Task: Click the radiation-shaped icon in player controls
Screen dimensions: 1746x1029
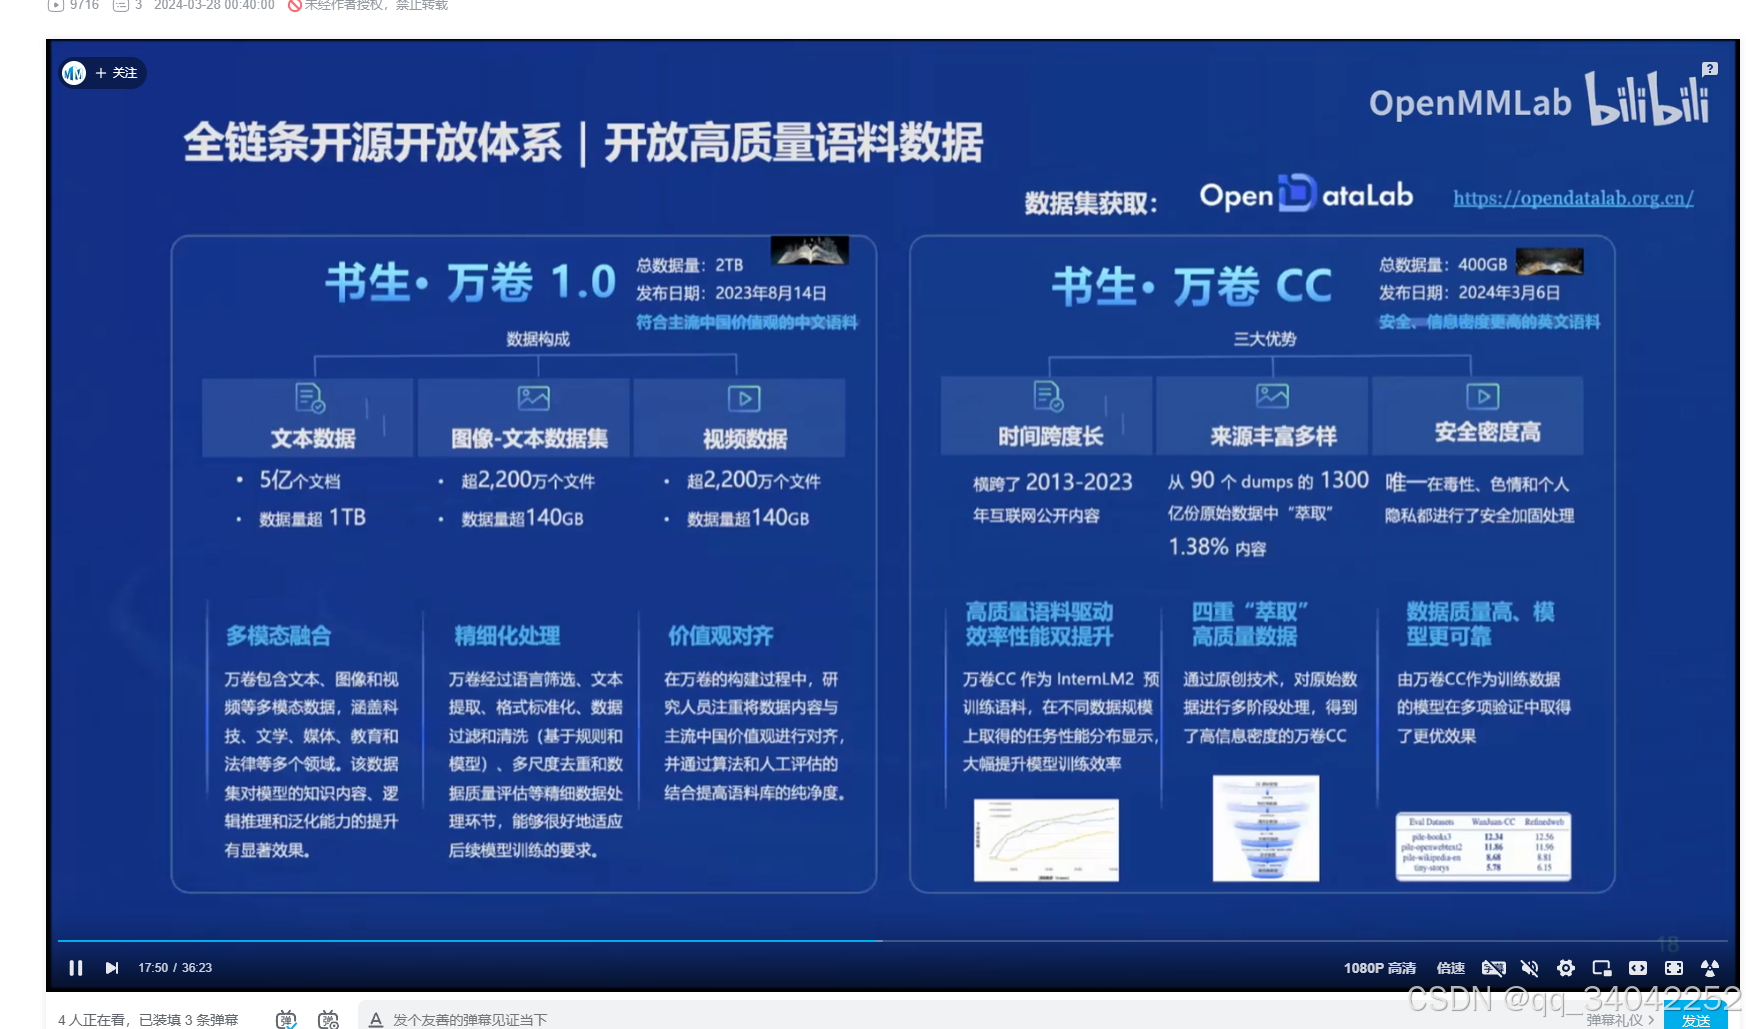Action: [x=1710, y=968]
